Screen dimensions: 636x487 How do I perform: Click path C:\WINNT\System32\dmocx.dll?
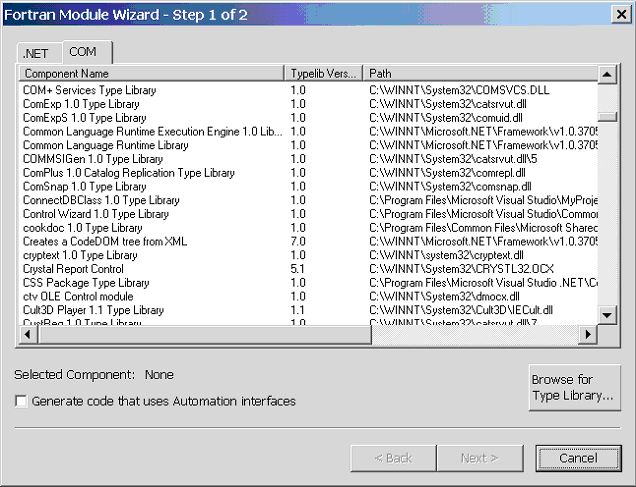pyautogui.click(x=445, y=297)
